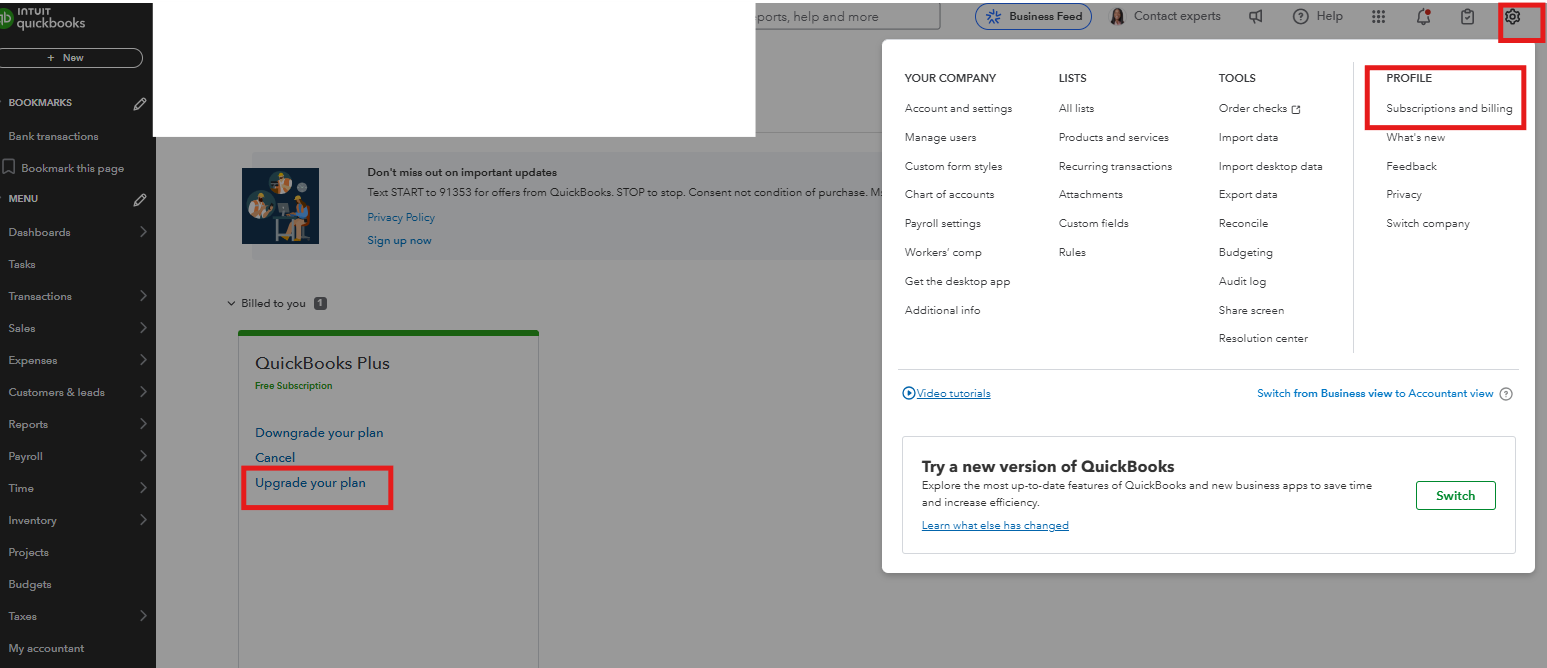
Task: Expand the Inventory menu chevron
Action: (143, 520)
